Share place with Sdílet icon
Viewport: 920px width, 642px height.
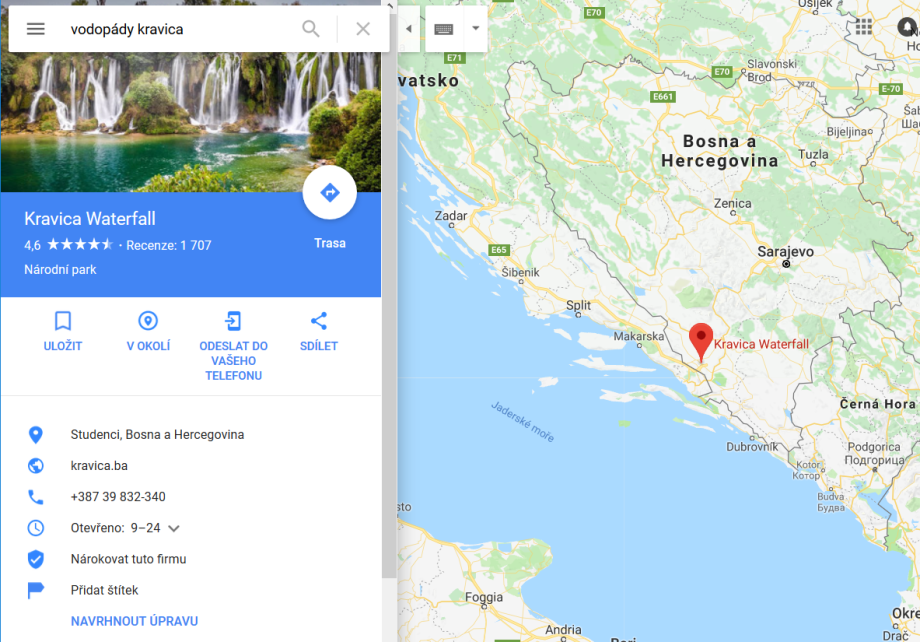click(x=319, y=332)
